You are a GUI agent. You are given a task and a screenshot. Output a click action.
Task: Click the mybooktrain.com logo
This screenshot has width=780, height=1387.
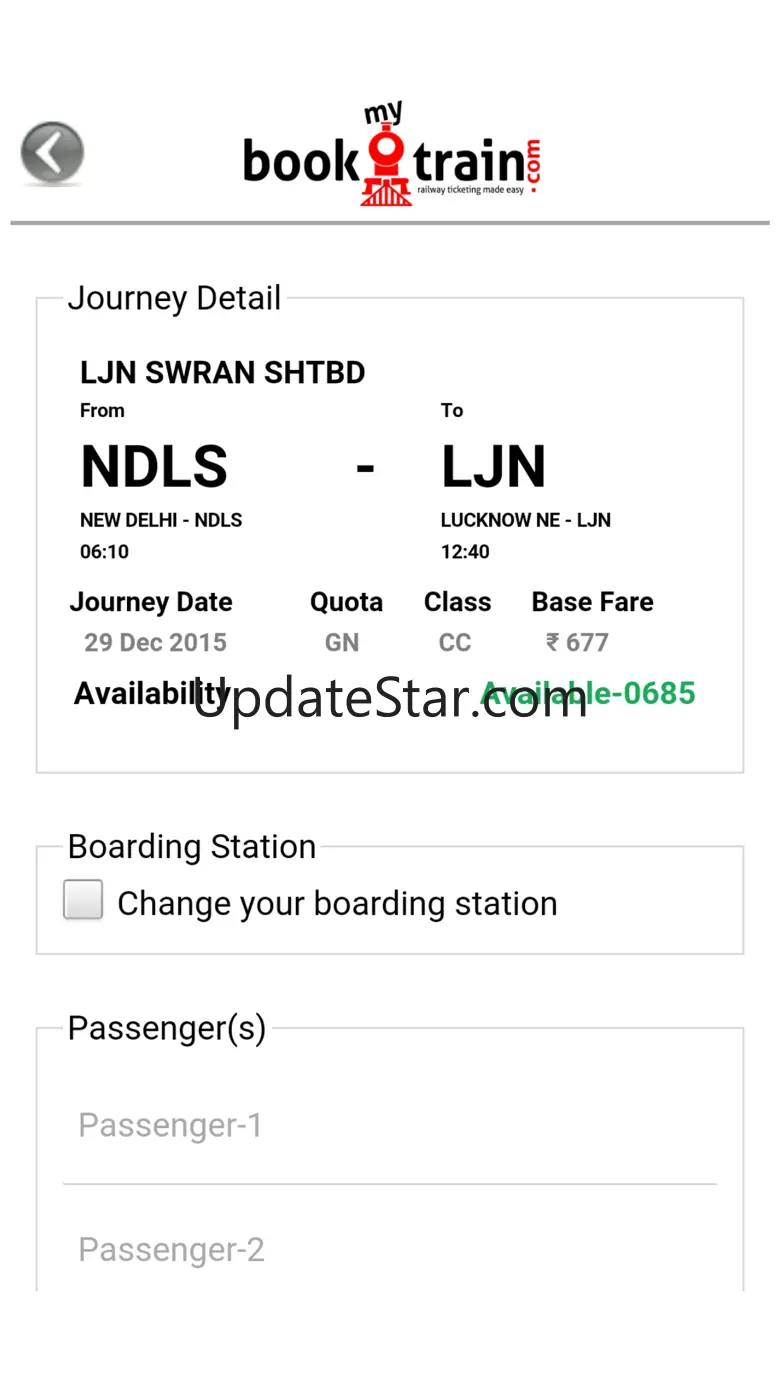click(392, 158)
